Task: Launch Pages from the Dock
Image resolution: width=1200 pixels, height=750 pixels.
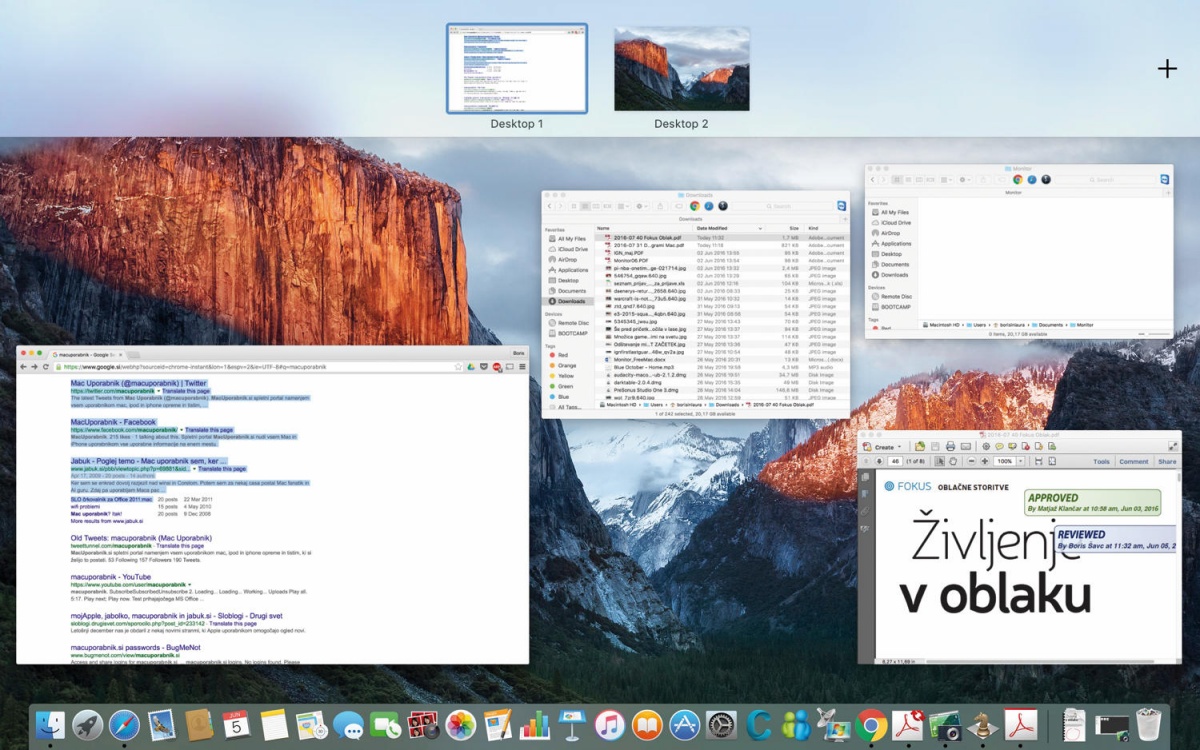Action: click(497, 725)
